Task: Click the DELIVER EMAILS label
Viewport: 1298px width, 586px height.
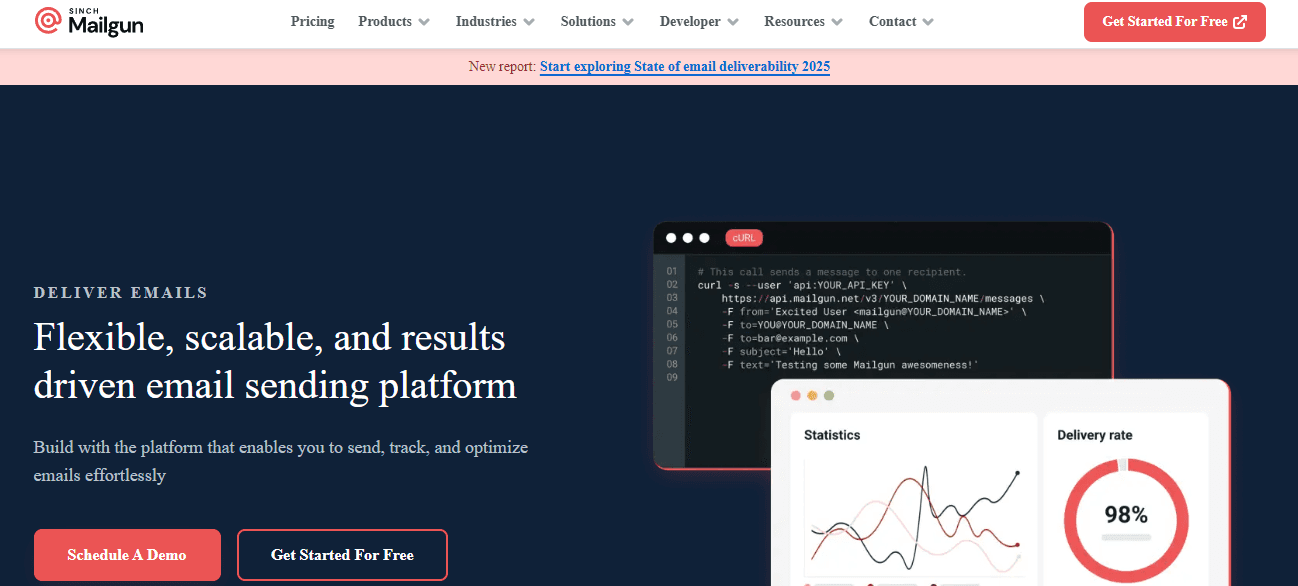Action: 121,293
